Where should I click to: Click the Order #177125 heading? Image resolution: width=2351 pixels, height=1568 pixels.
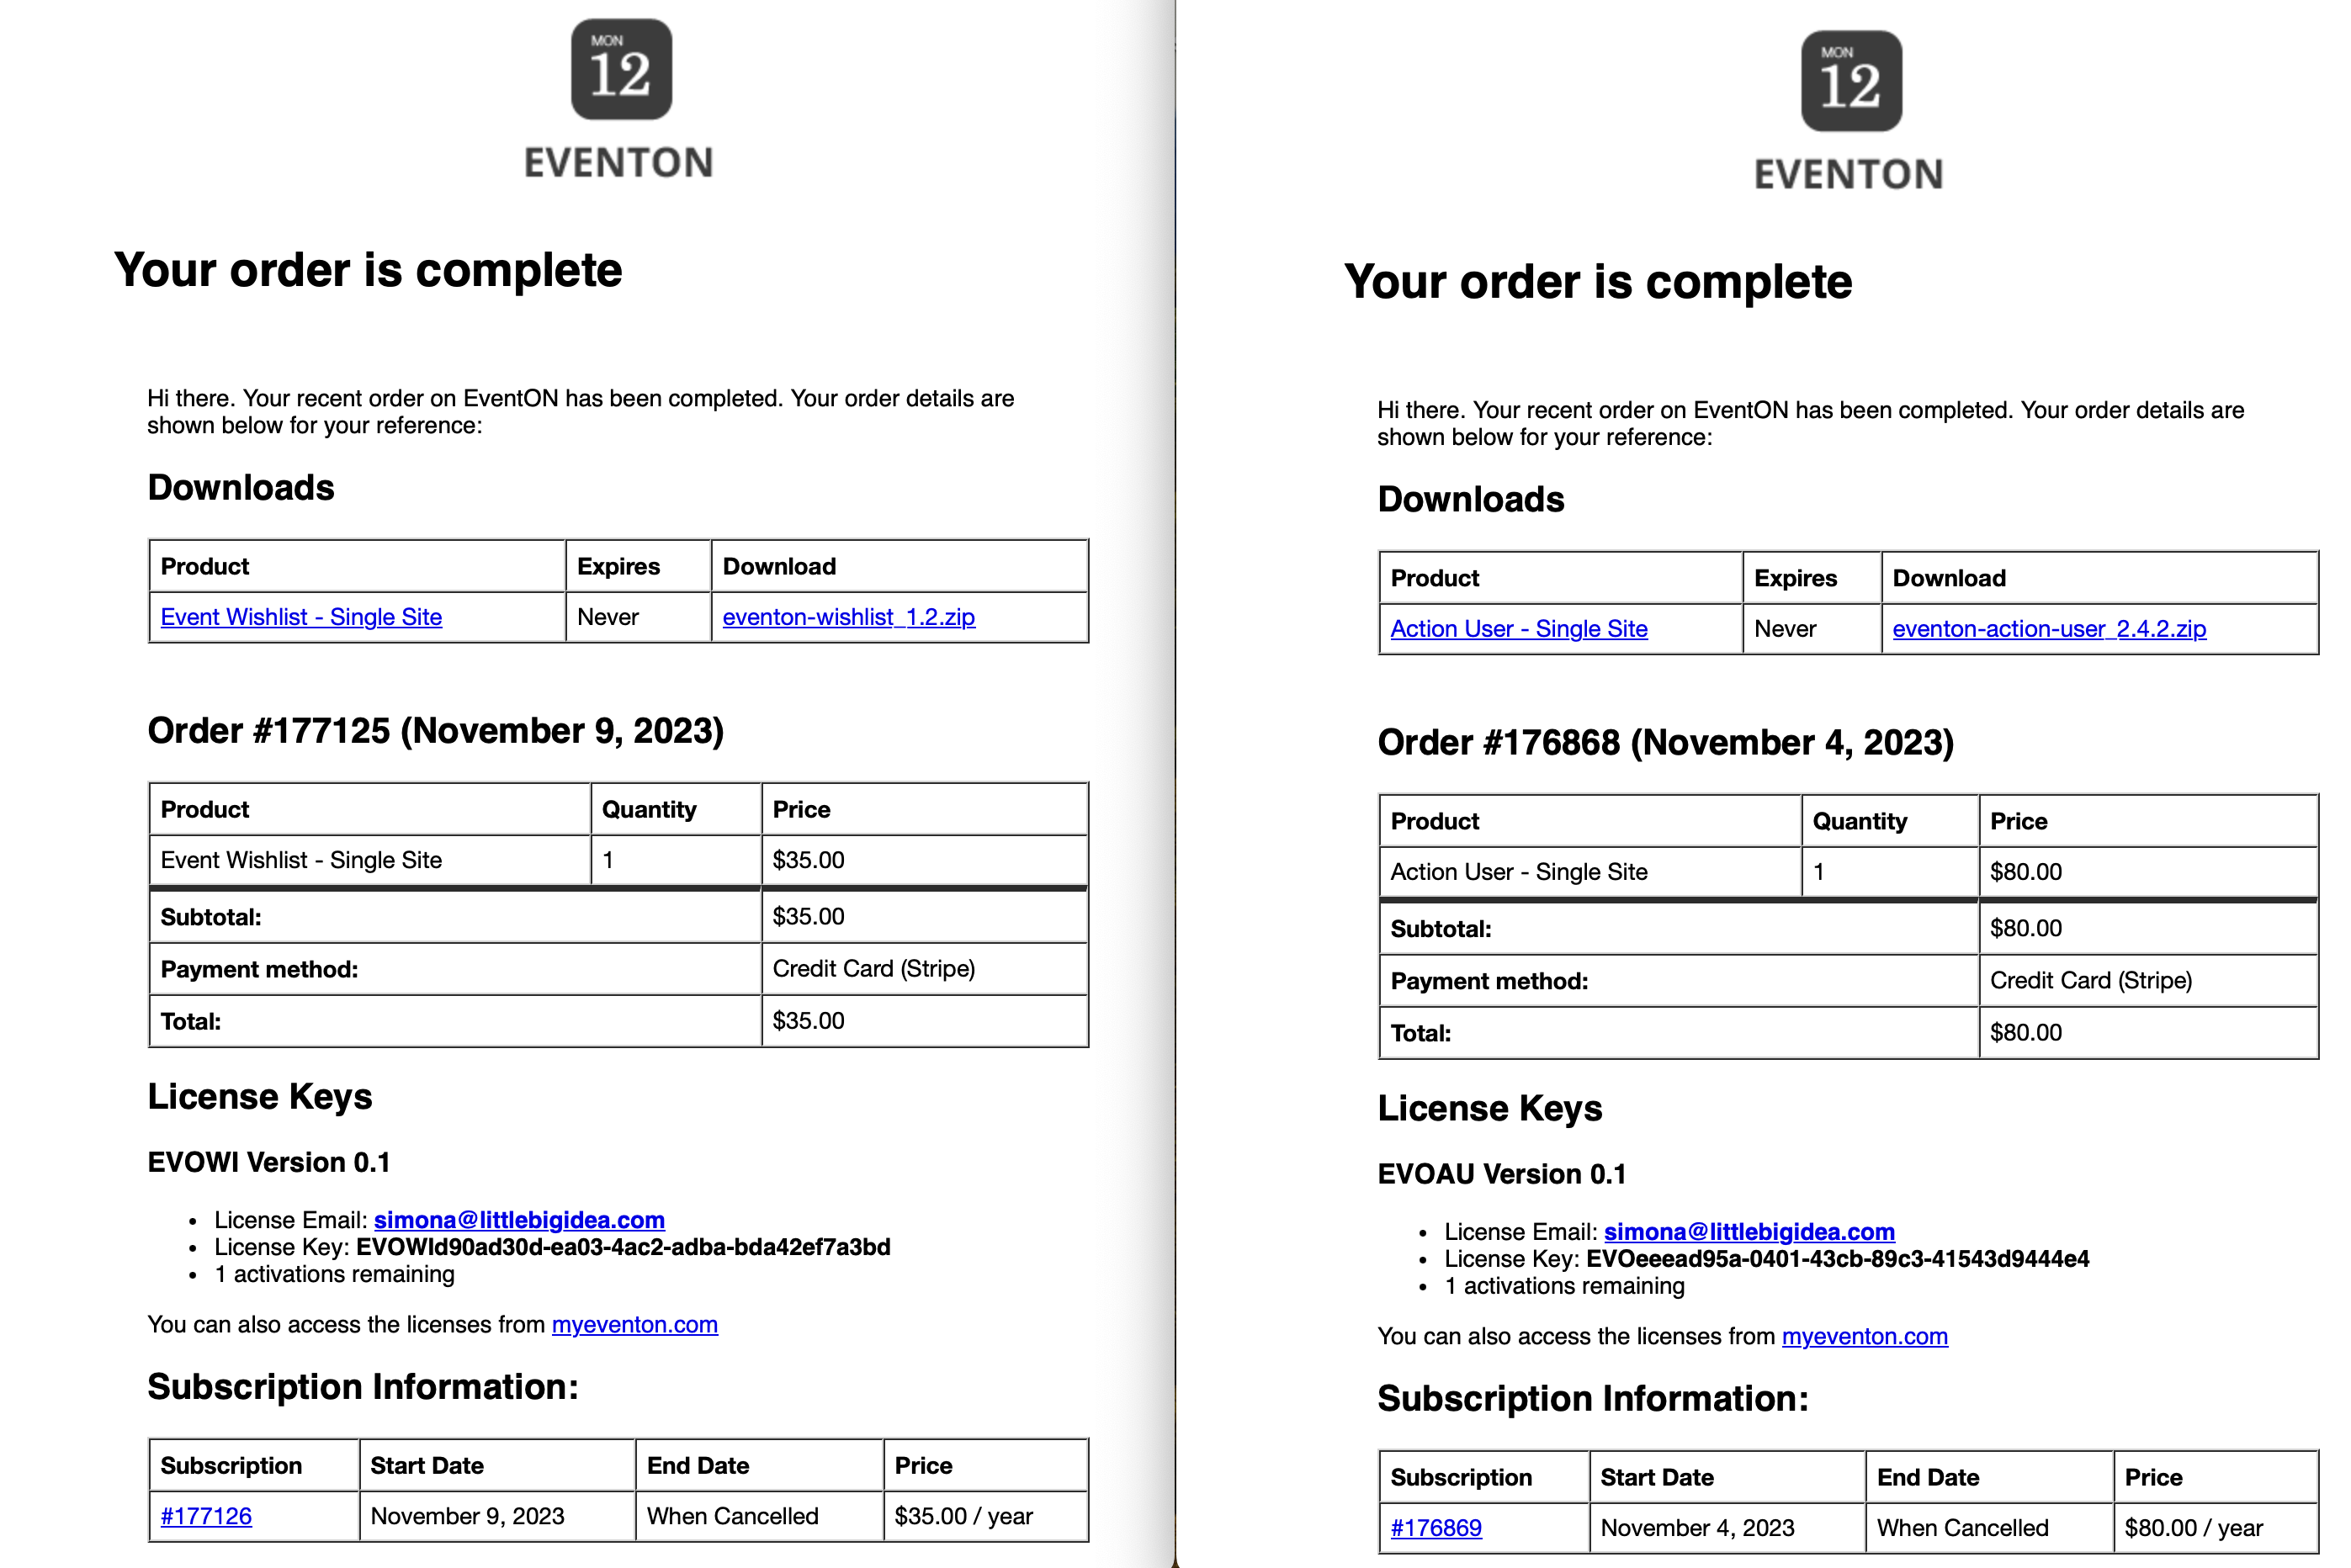(436, 731)
